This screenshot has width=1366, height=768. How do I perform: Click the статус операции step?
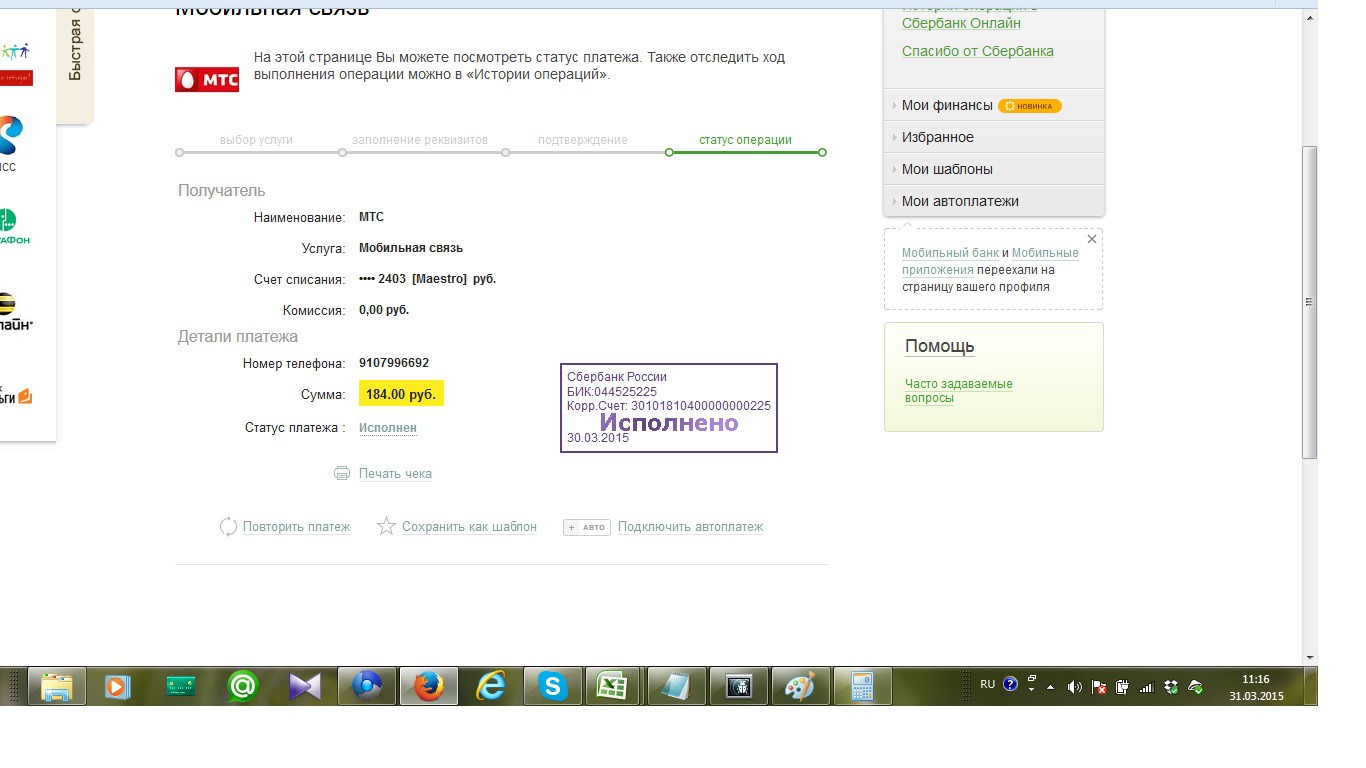pyautogui.click(x=745, y=140)
